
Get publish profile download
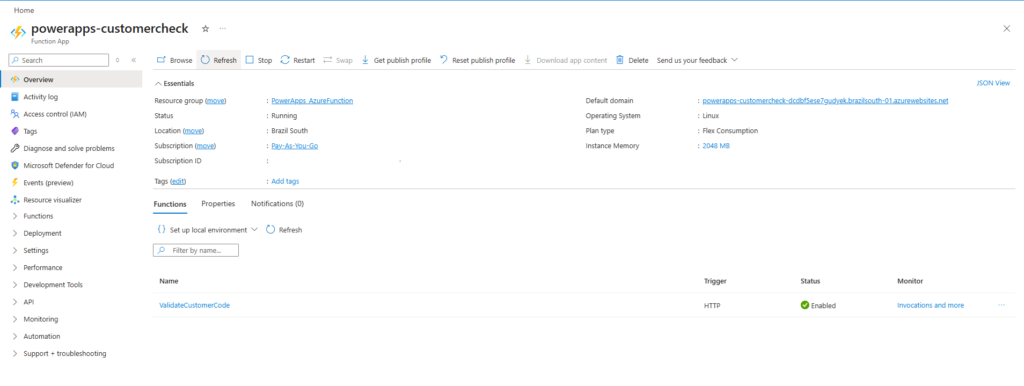click(x=396, y=60)
